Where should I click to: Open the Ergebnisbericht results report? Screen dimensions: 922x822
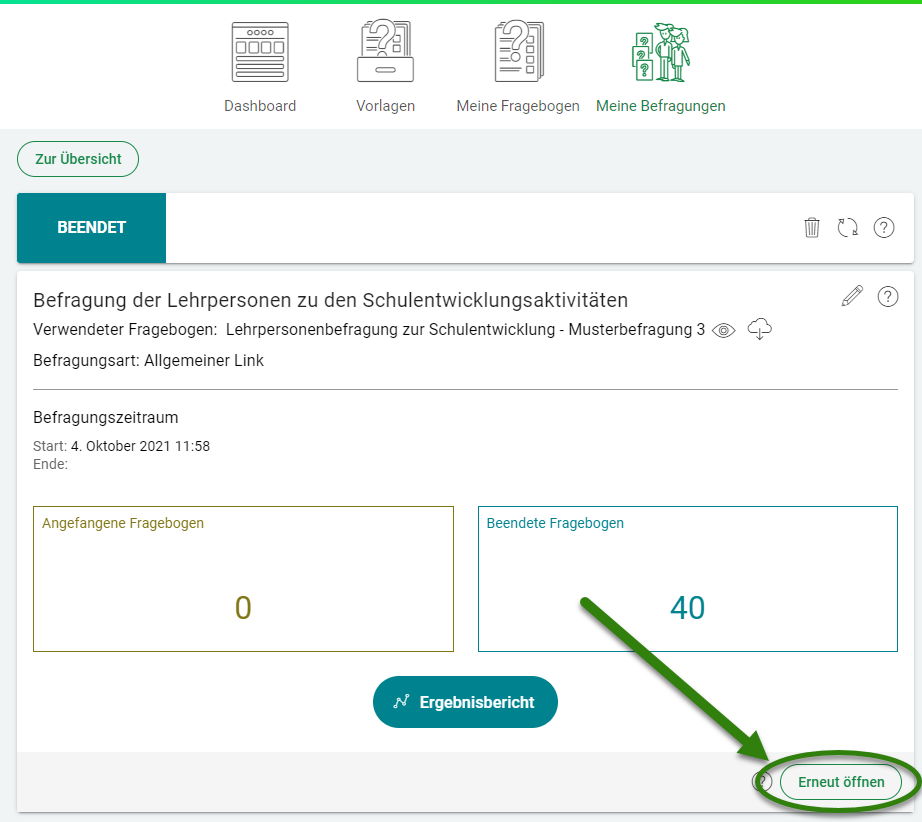pyautogui.click(x=465, y=702)
